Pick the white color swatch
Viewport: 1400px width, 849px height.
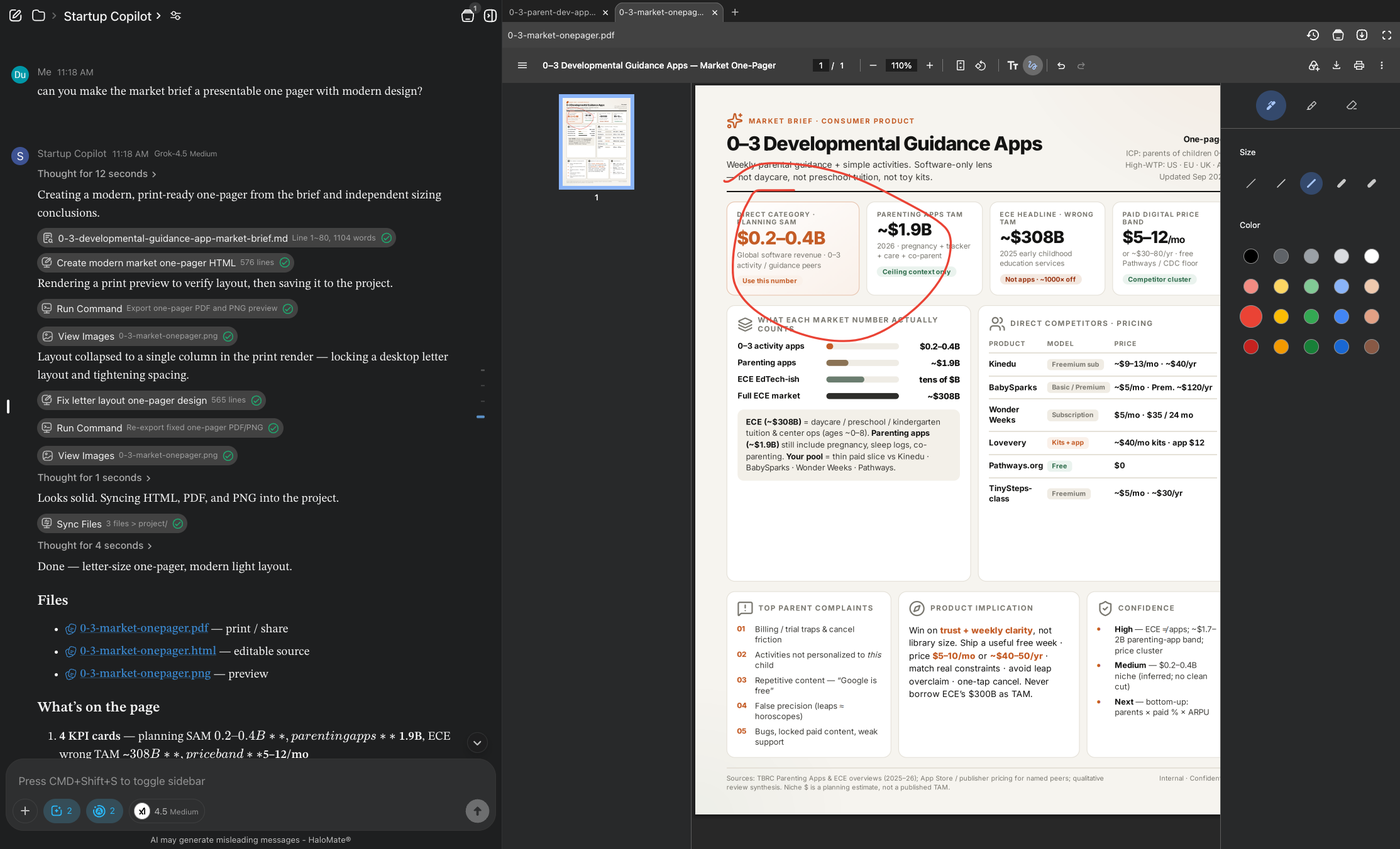click(x=1371, y=256)
